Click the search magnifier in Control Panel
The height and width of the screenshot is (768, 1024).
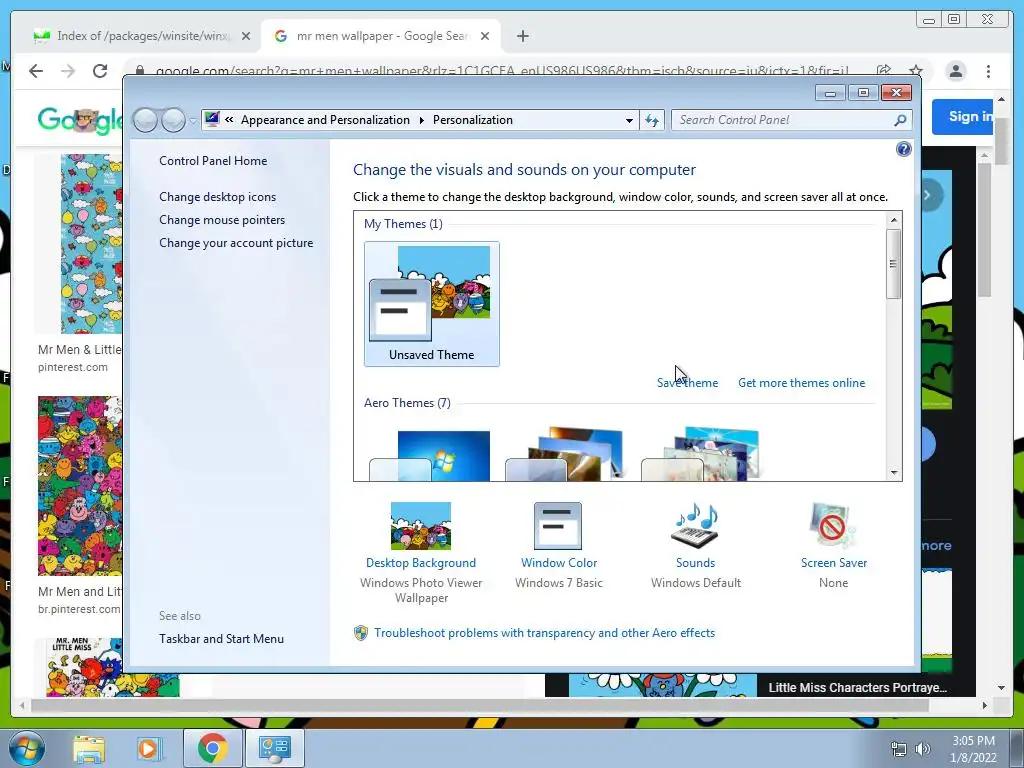901,120
